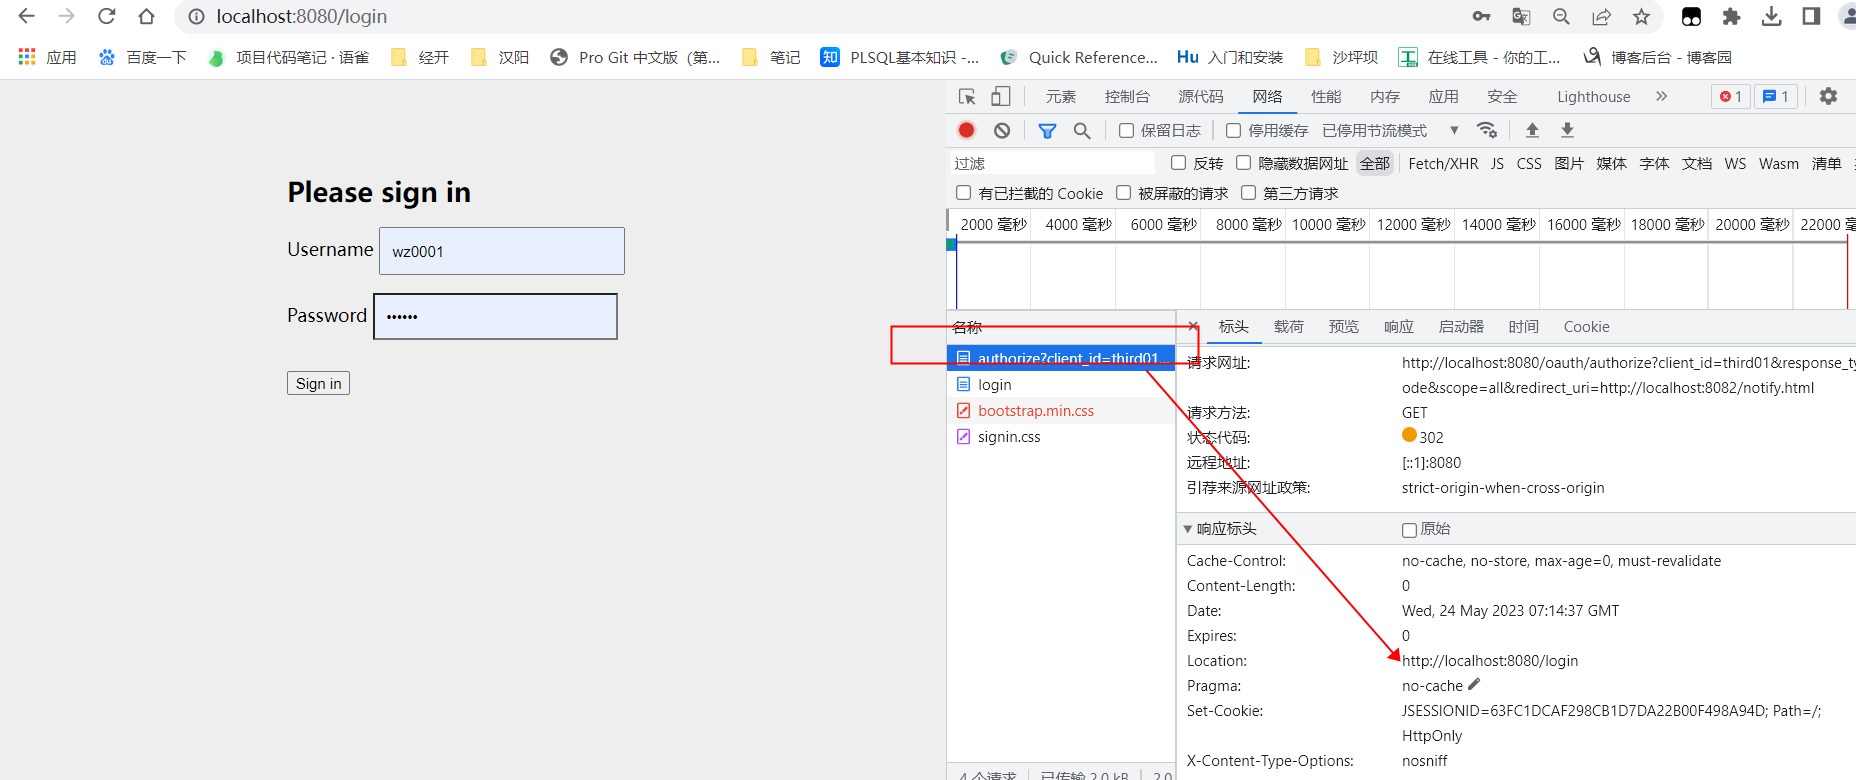Toggle the browser side panel icon

tap(1811, 16)
